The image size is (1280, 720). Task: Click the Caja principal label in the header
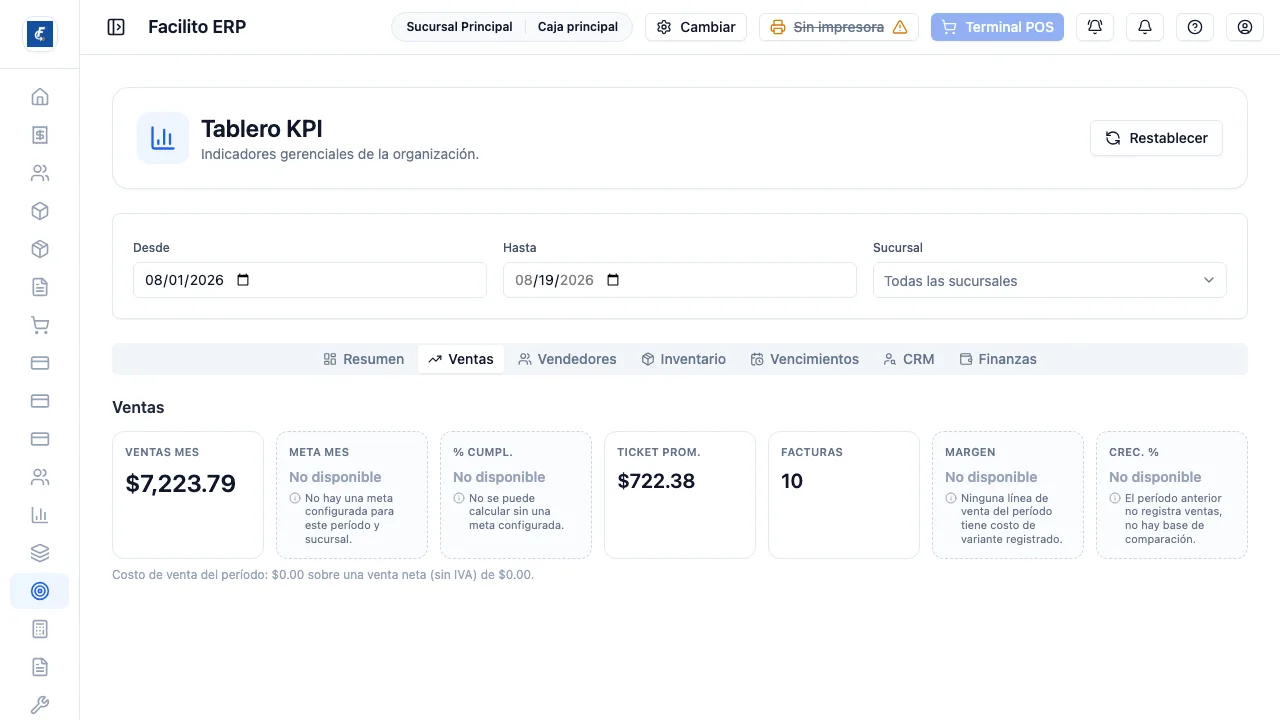(x=578, y=27)
